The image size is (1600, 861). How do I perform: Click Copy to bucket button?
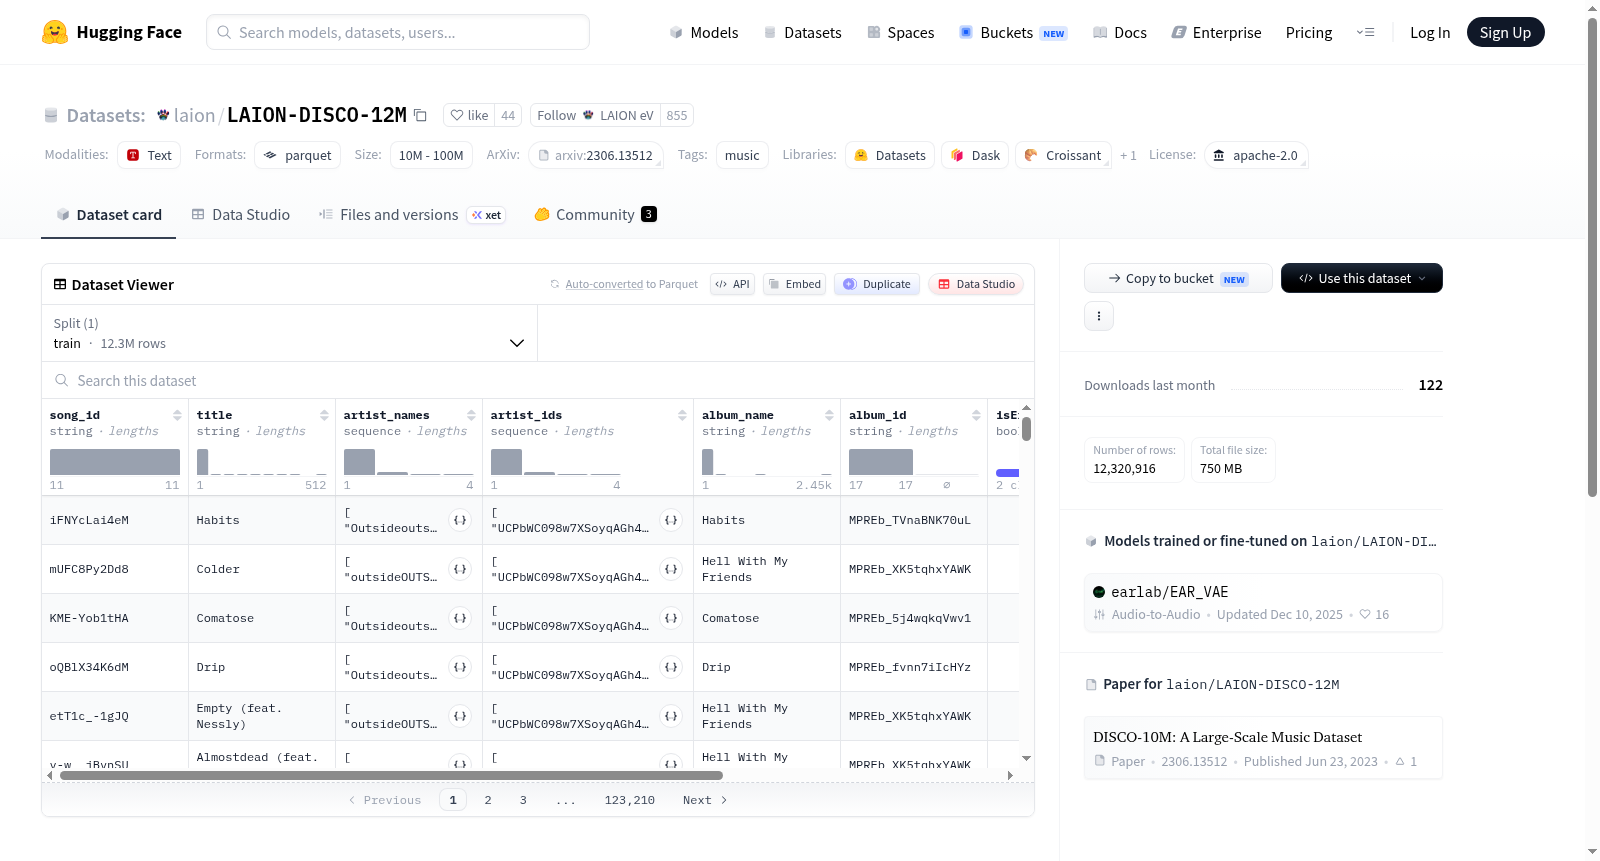(1178, 278)
